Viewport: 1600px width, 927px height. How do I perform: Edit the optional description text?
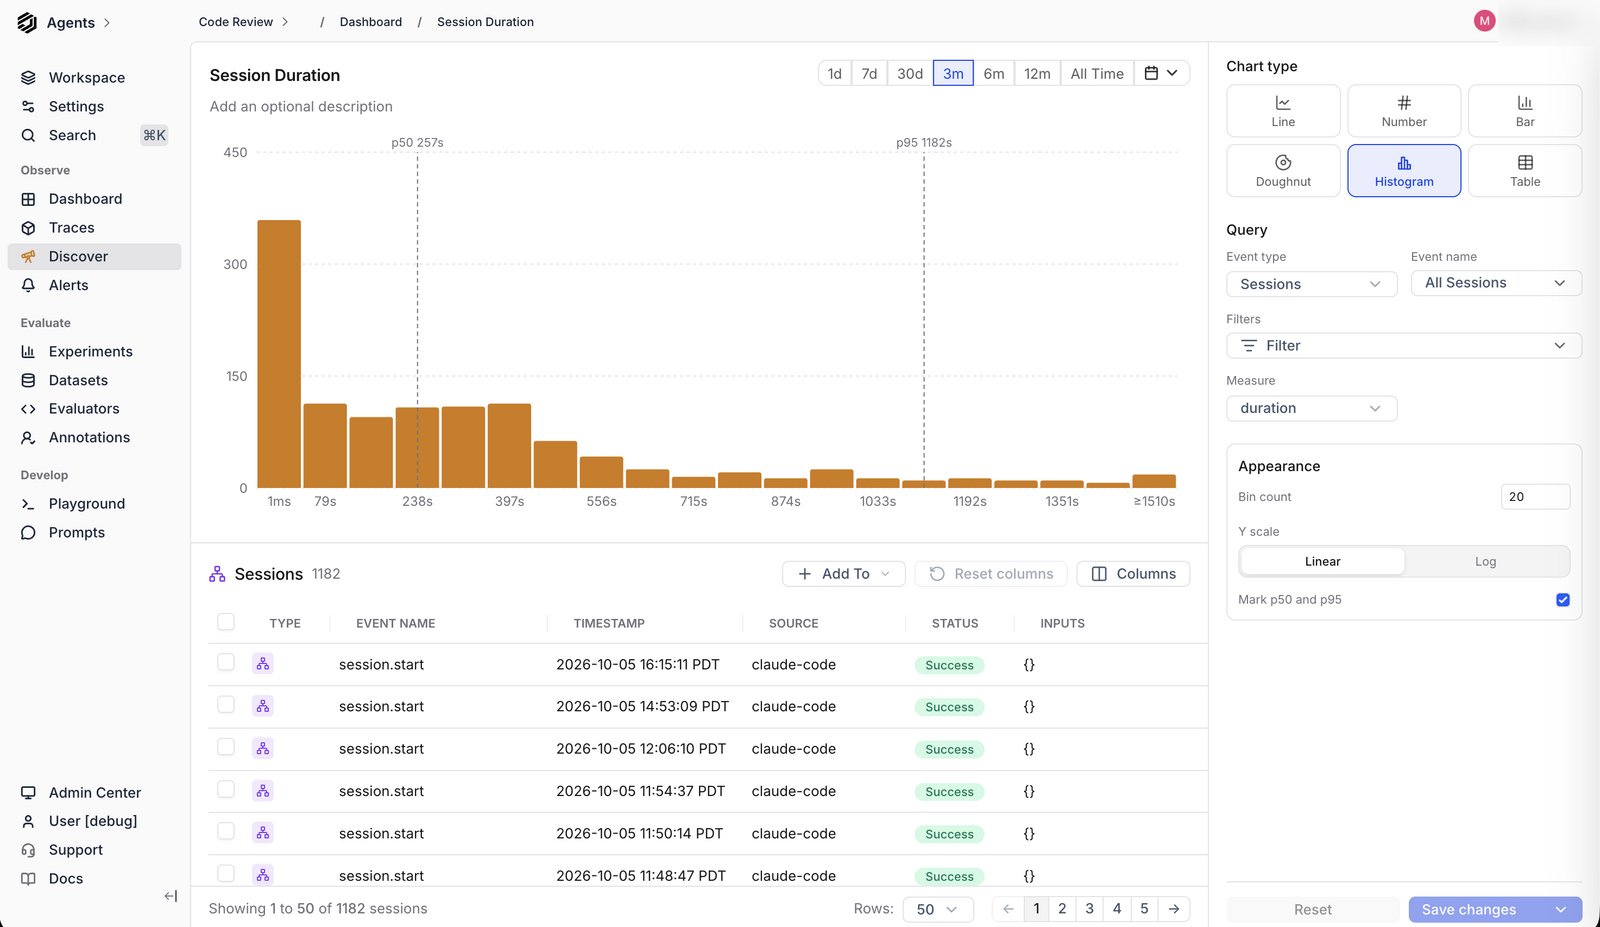(x=301, y=106)
